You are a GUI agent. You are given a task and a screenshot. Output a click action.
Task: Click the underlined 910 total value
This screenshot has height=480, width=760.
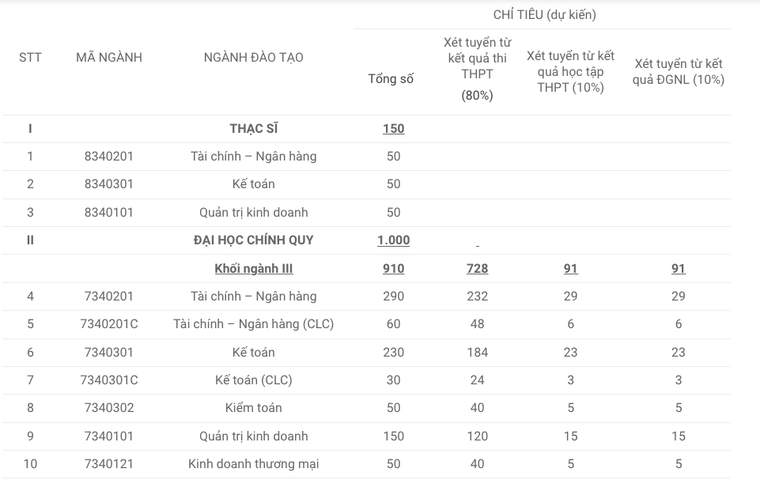tap(393, 268)
